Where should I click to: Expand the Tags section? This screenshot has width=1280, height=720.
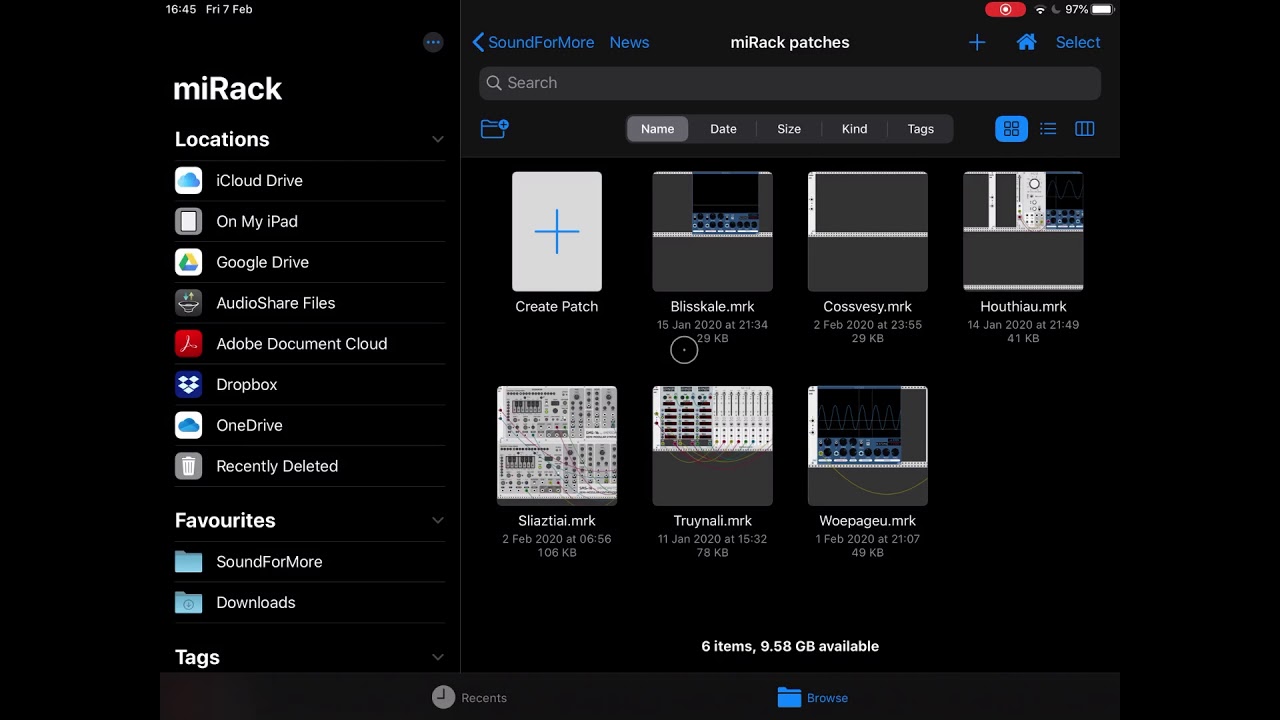[437, 657]
